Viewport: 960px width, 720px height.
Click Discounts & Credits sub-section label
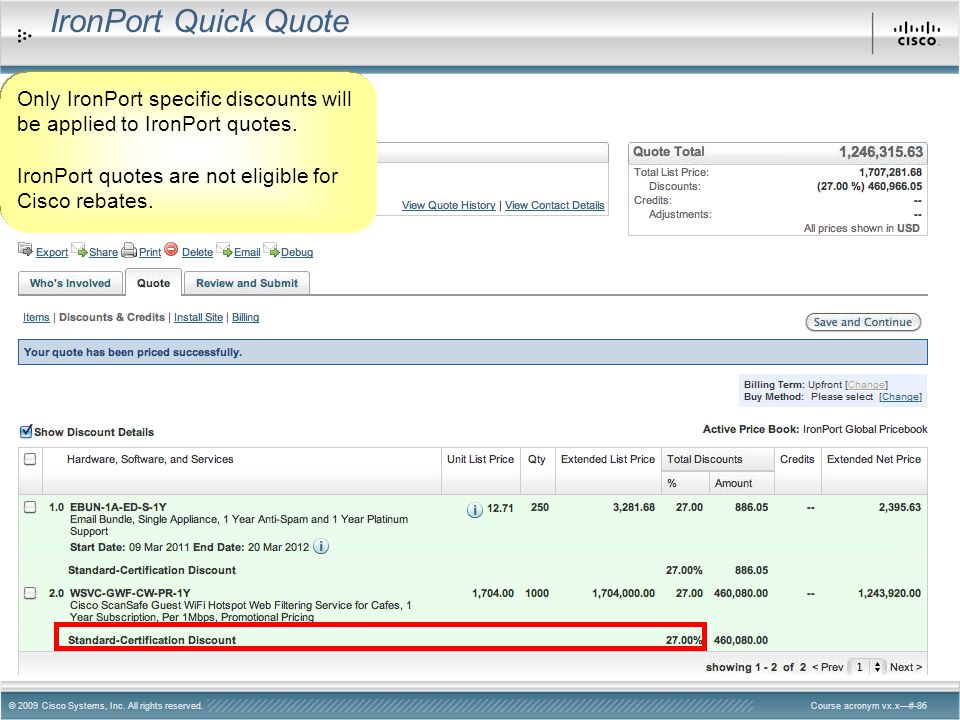(112, 317)
